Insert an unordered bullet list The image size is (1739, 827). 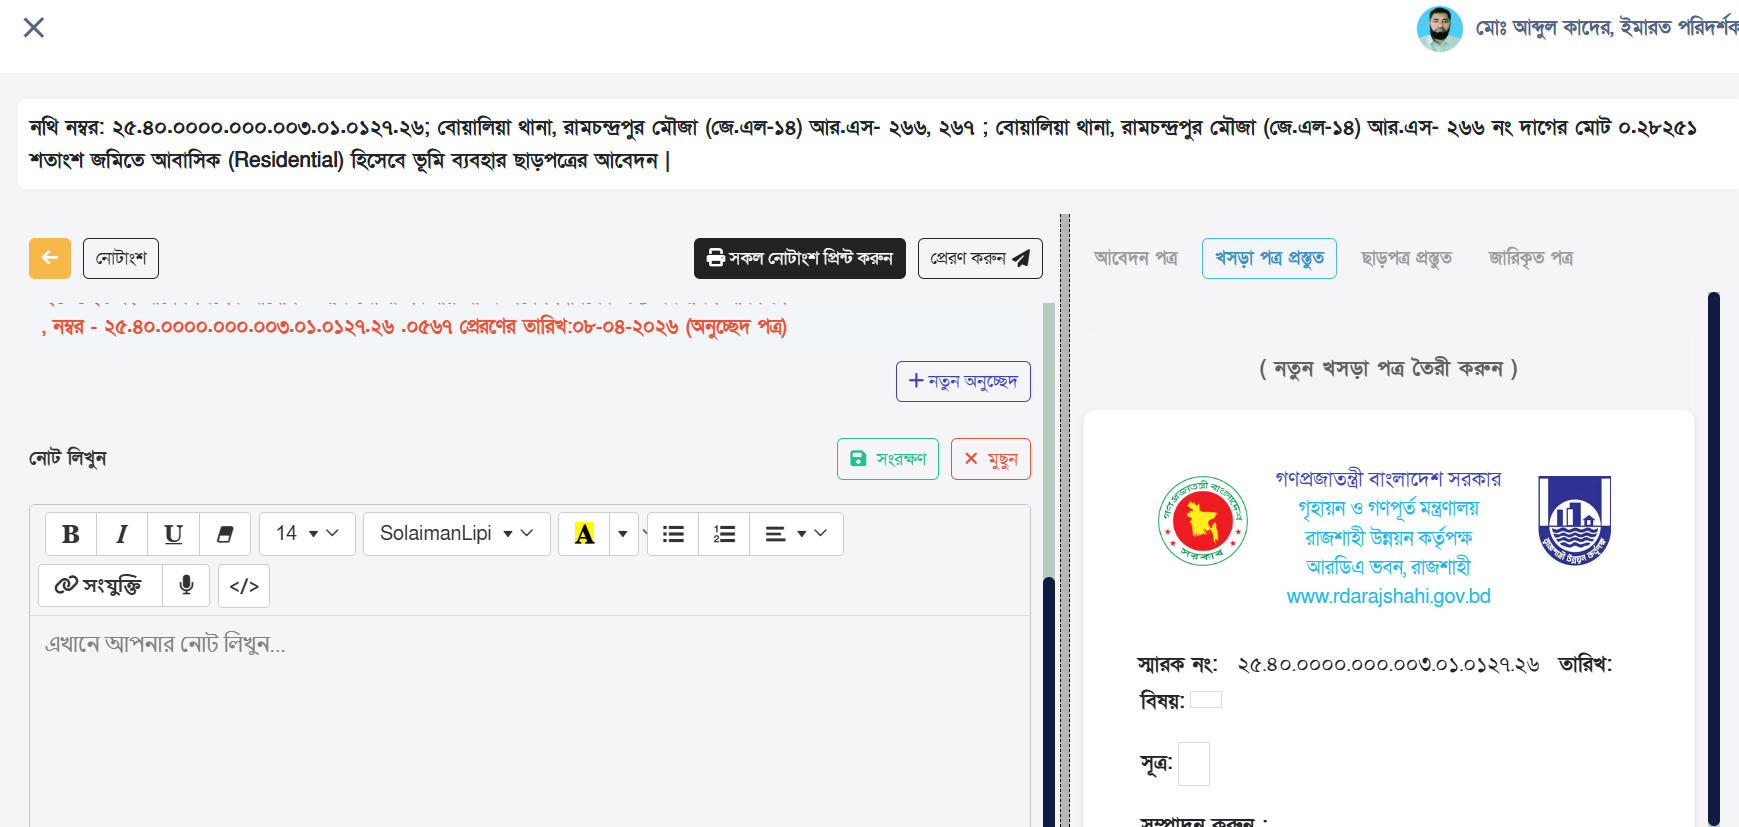pos(673,534)
